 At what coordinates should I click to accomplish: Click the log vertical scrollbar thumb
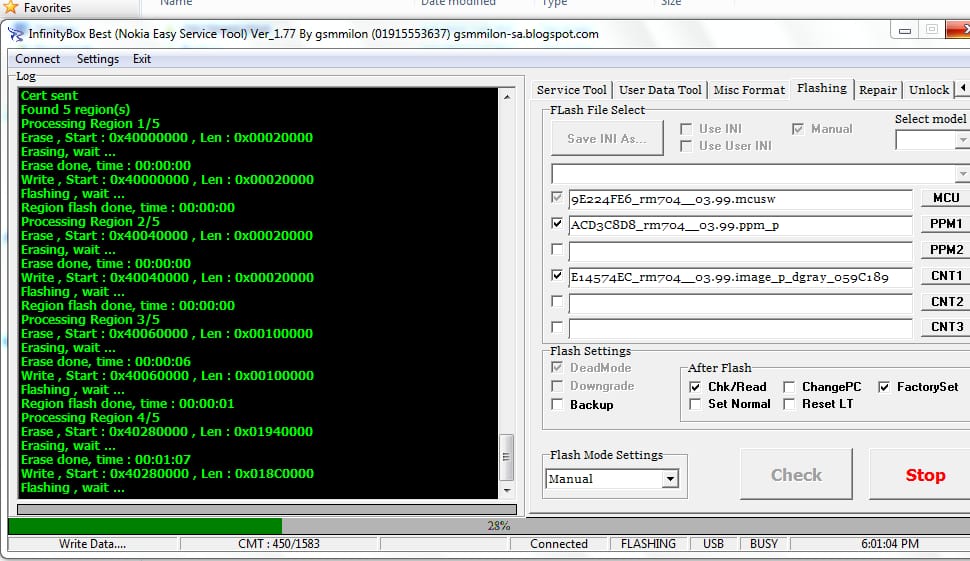click(506, 457)
